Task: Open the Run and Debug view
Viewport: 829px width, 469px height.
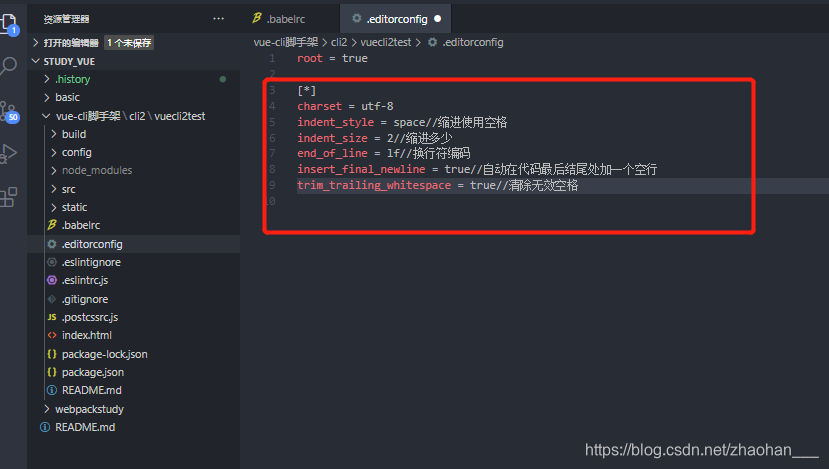Action: [x=8, y=154]
